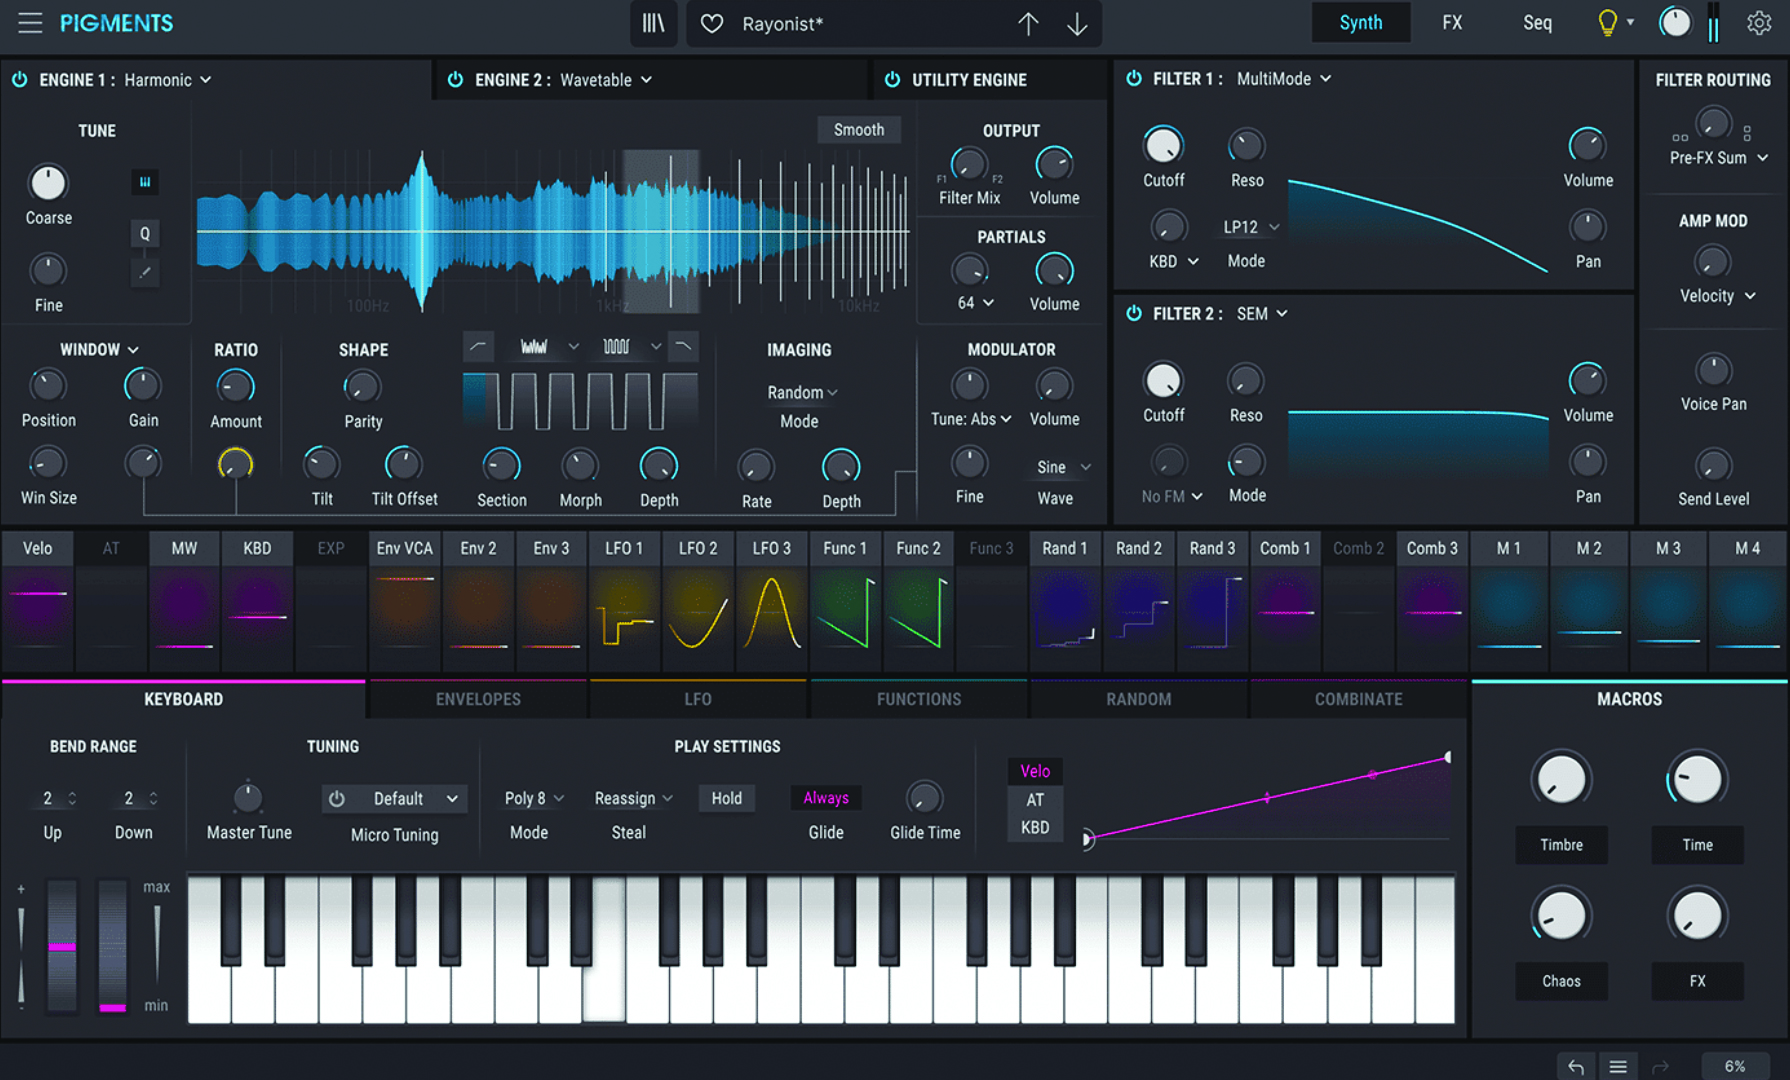Click the Filter 1 Cutoff knob
This screenshot has height=1080, width=1790.
tap(1163, 146)
